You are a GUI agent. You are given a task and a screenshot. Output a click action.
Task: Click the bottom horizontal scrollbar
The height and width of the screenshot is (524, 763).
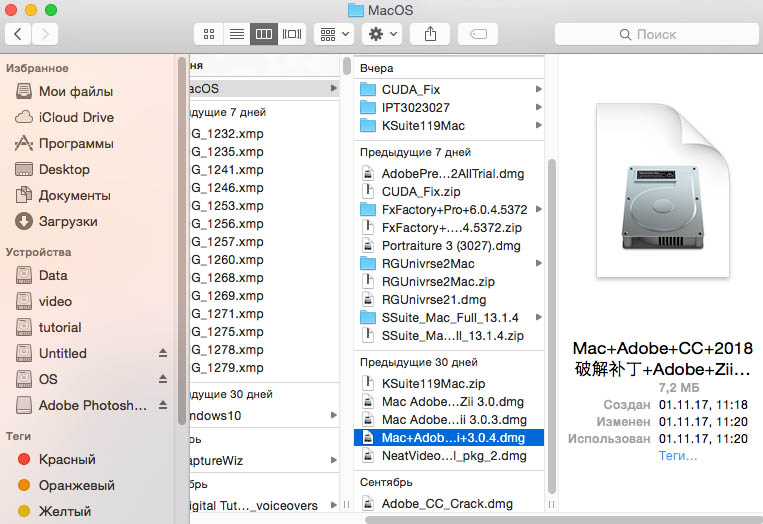[x=563, y=520]
